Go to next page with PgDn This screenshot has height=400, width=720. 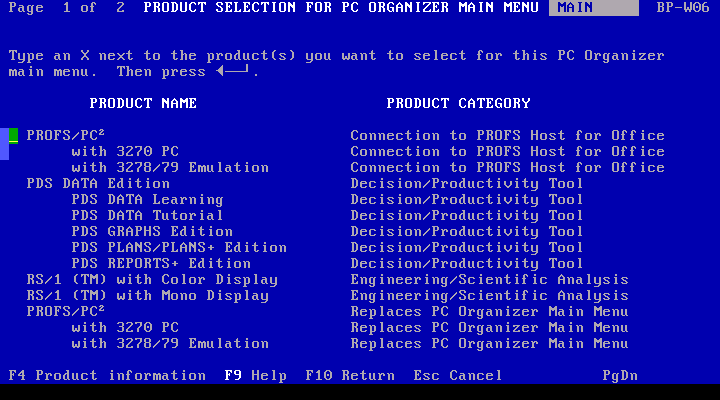(x=620, y=376)
